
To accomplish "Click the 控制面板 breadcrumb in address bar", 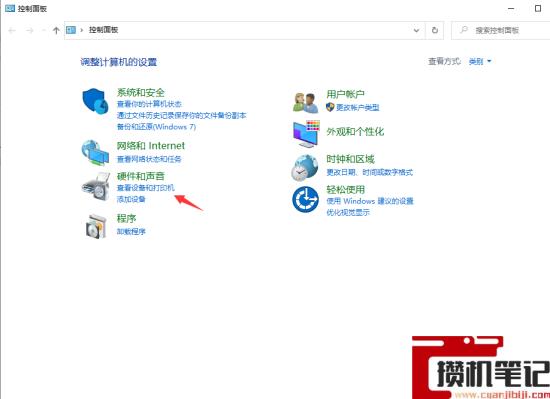I will click(103, 30).
